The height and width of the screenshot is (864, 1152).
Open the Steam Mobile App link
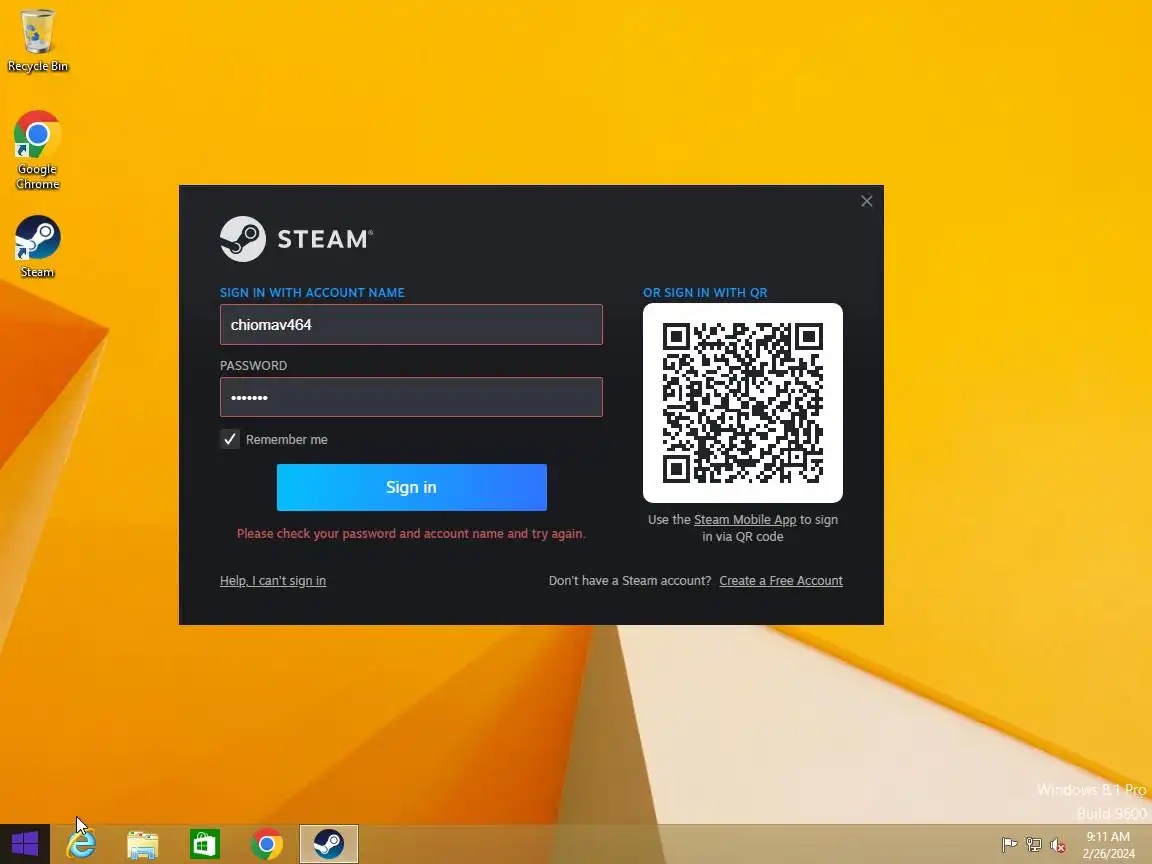pyautogui.click(x=745, y=519)
